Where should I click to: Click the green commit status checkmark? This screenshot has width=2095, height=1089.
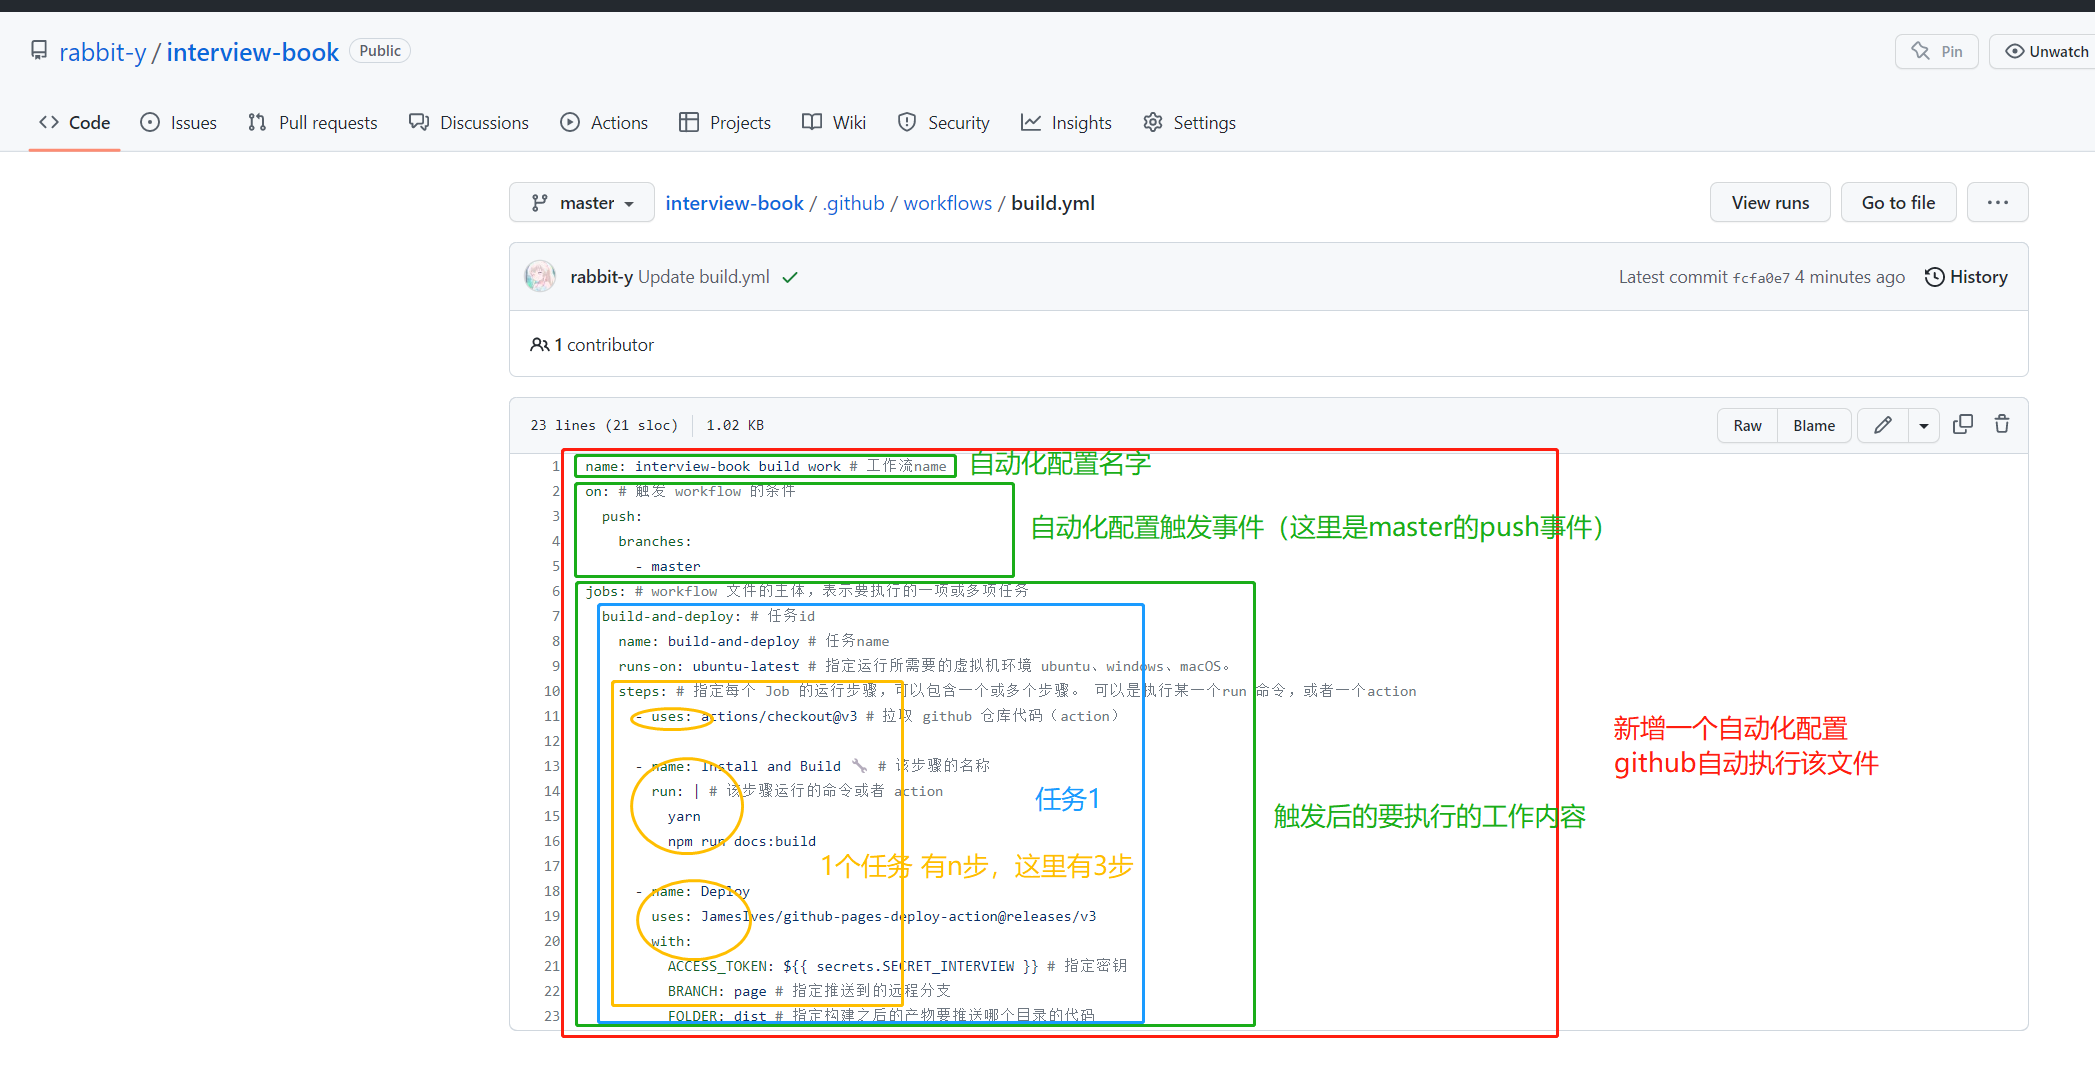tap(790, 278)
